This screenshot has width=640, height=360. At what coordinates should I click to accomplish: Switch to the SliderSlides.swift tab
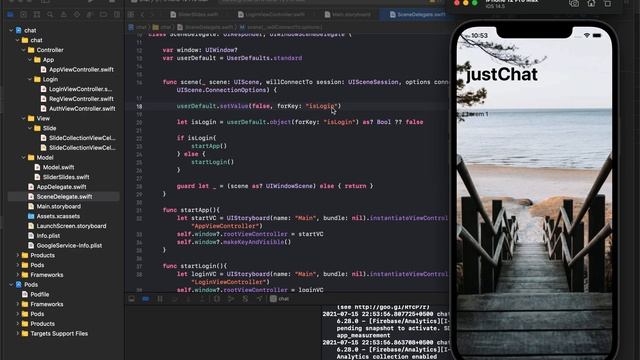click(x=194, y=15)
